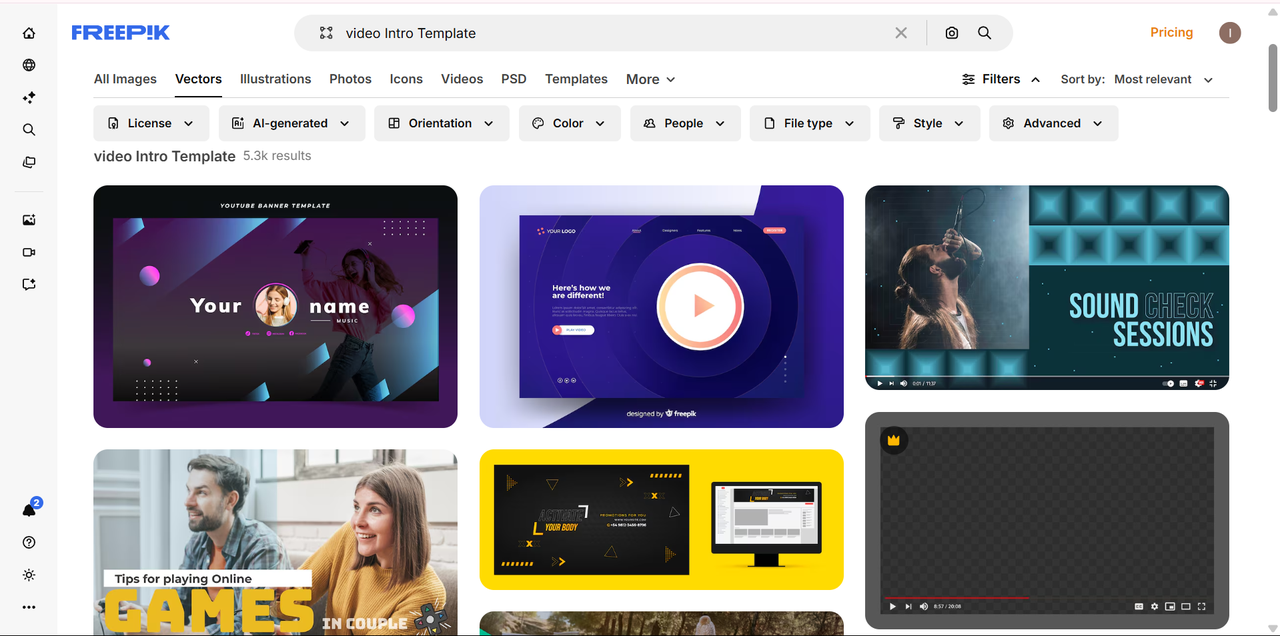Open the Help question mark icon
Viewport: 1280px width, 636px height.
pos(29,542)
